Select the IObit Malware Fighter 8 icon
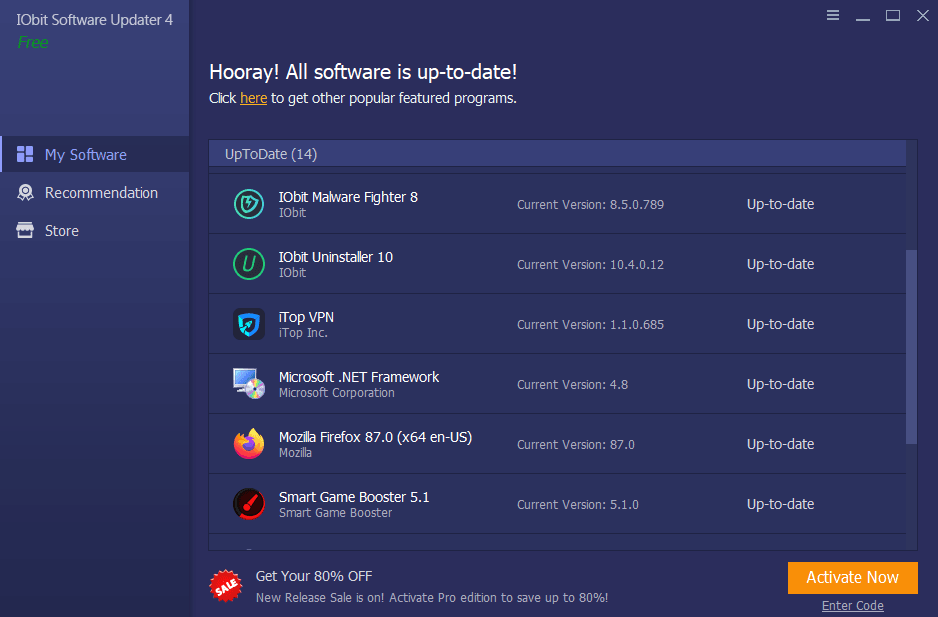 (x=248, y=204)
